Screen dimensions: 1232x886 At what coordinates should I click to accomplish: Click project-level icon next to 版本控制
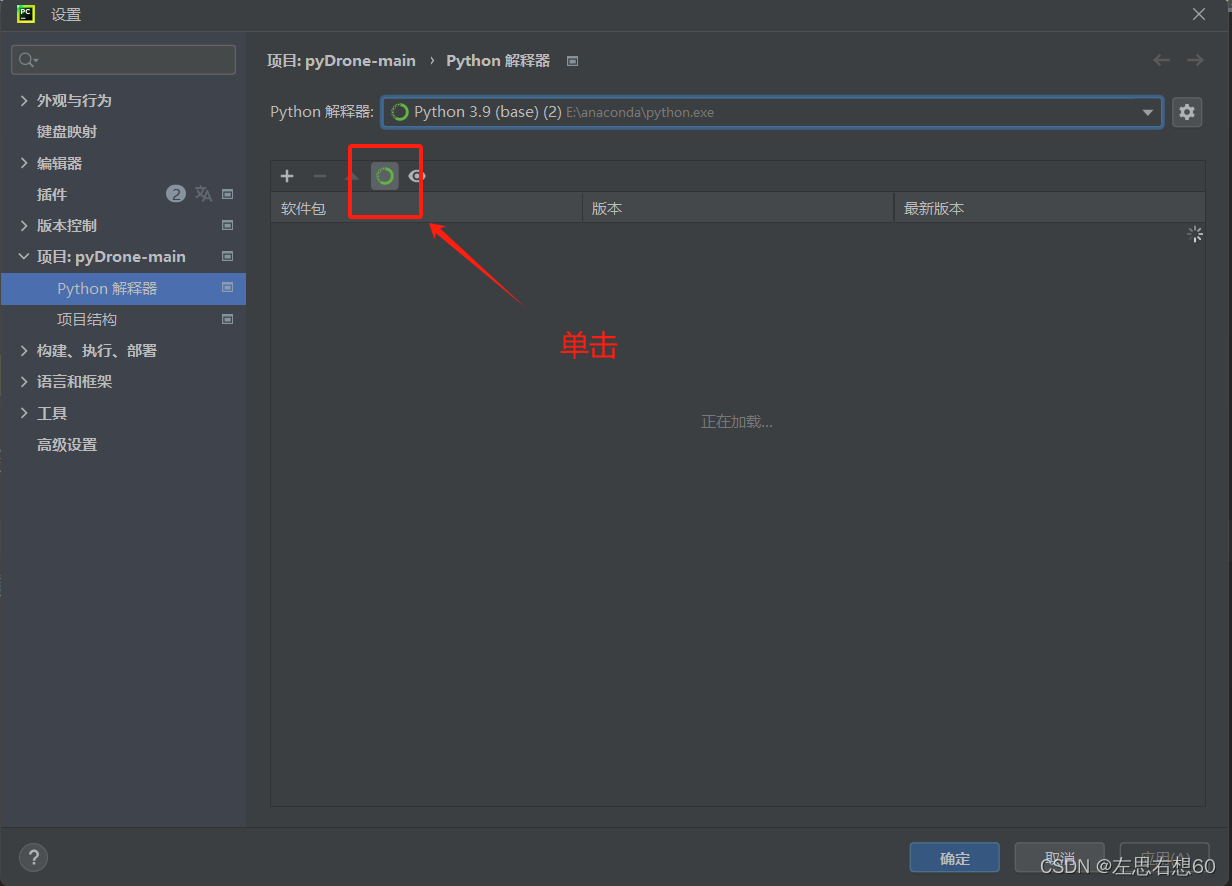point(228,226)
